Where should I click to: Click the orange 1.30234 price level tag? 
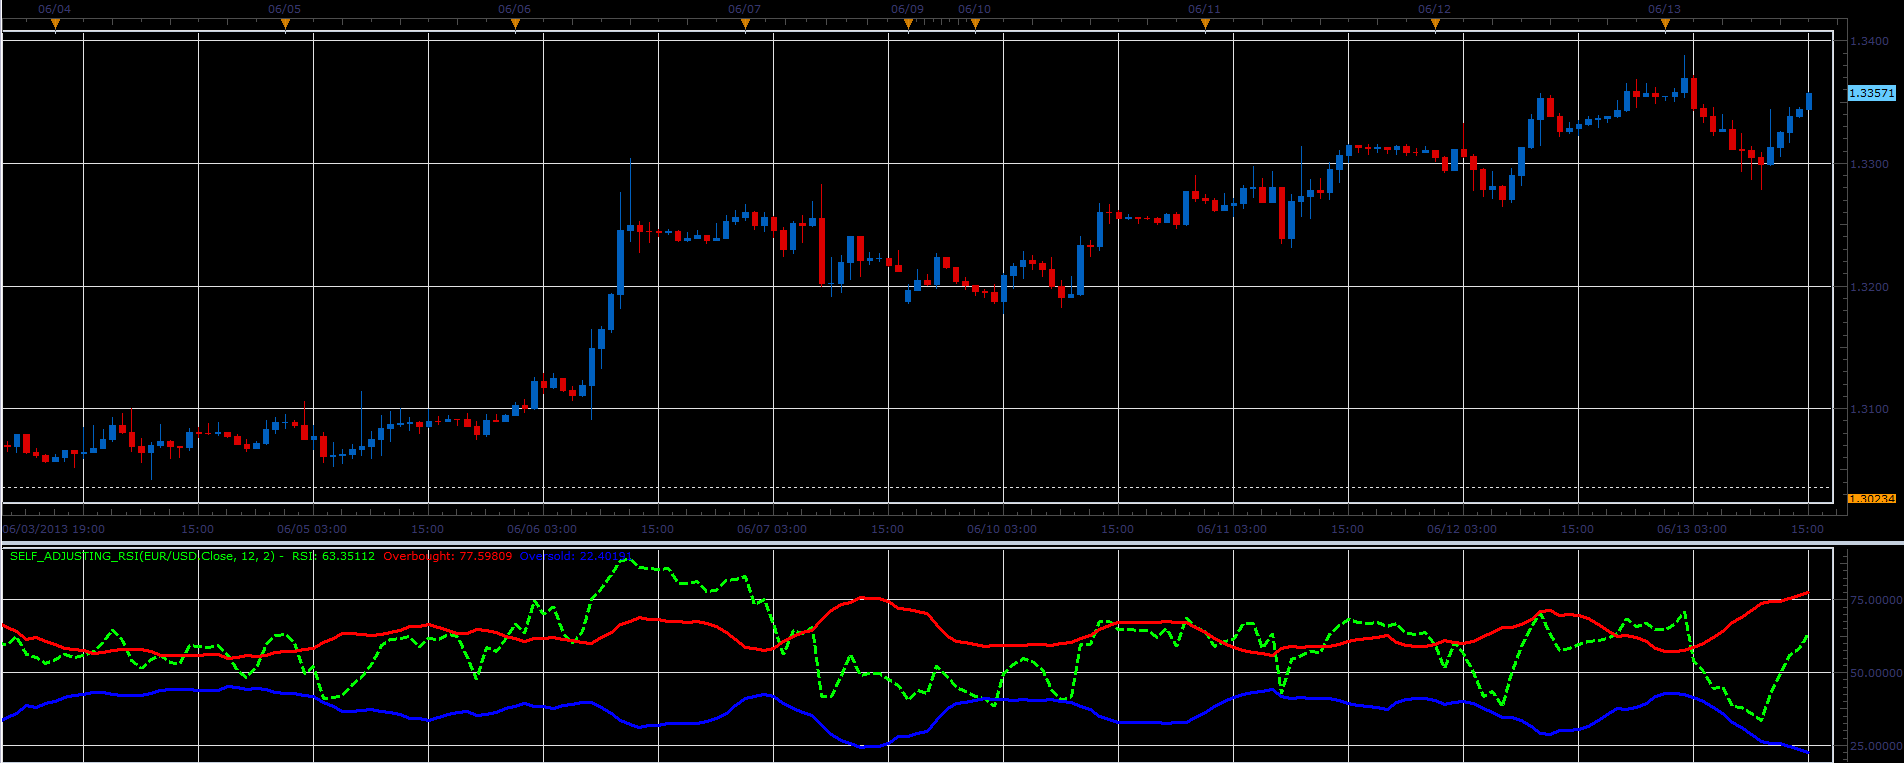pos(1871,498)
